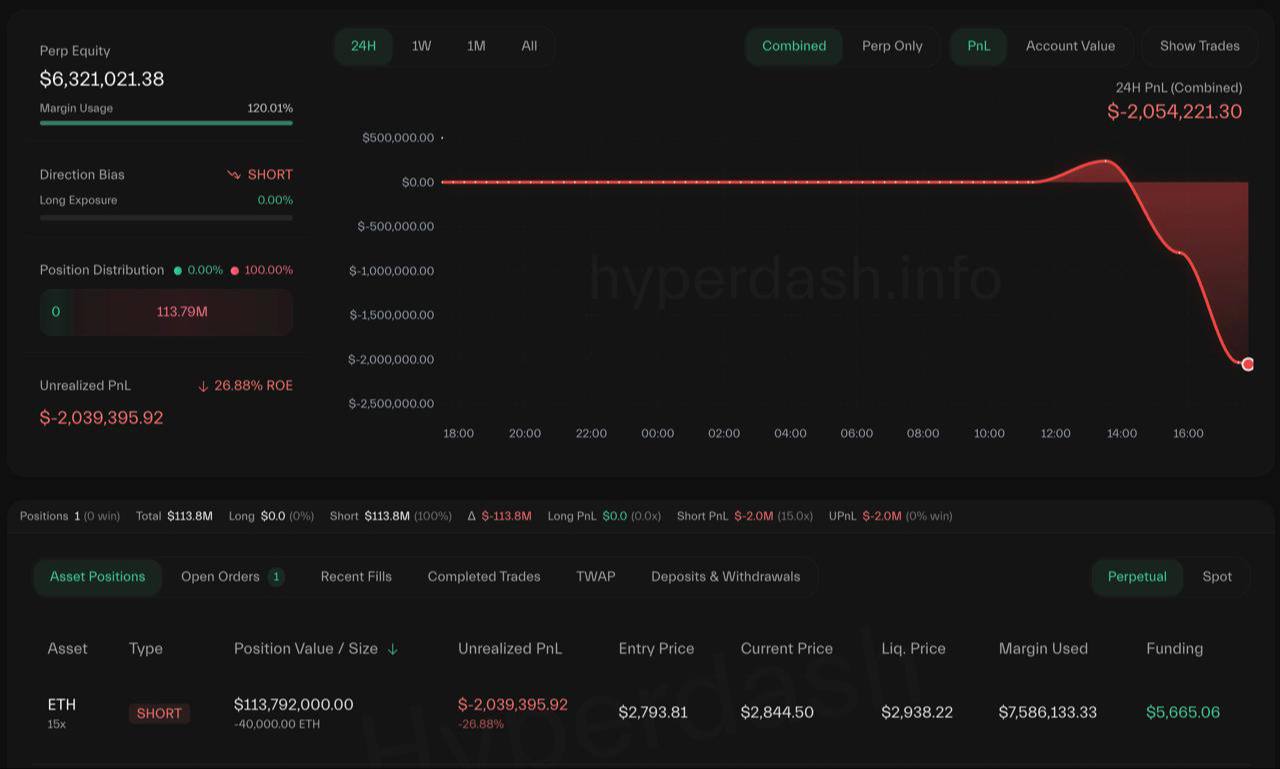Screen dimensions: 1280x769
Task: Switch chart range to 1W
Action: tap(422, 46)
